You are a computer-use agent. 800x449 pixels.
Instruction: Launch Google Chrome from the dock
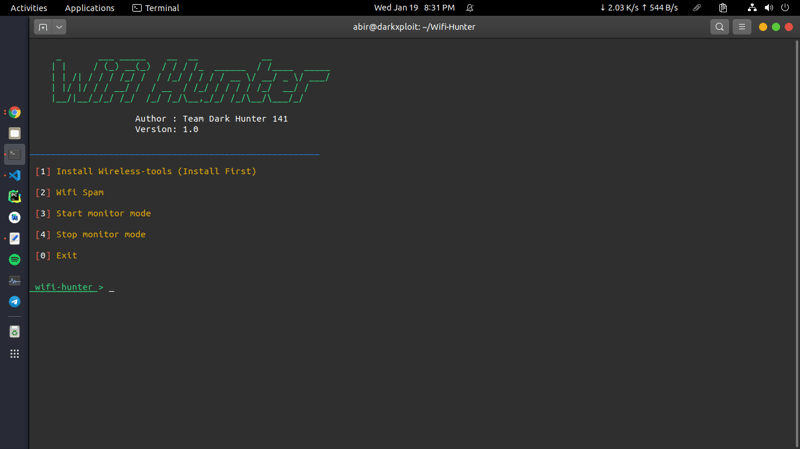point(14,113)
